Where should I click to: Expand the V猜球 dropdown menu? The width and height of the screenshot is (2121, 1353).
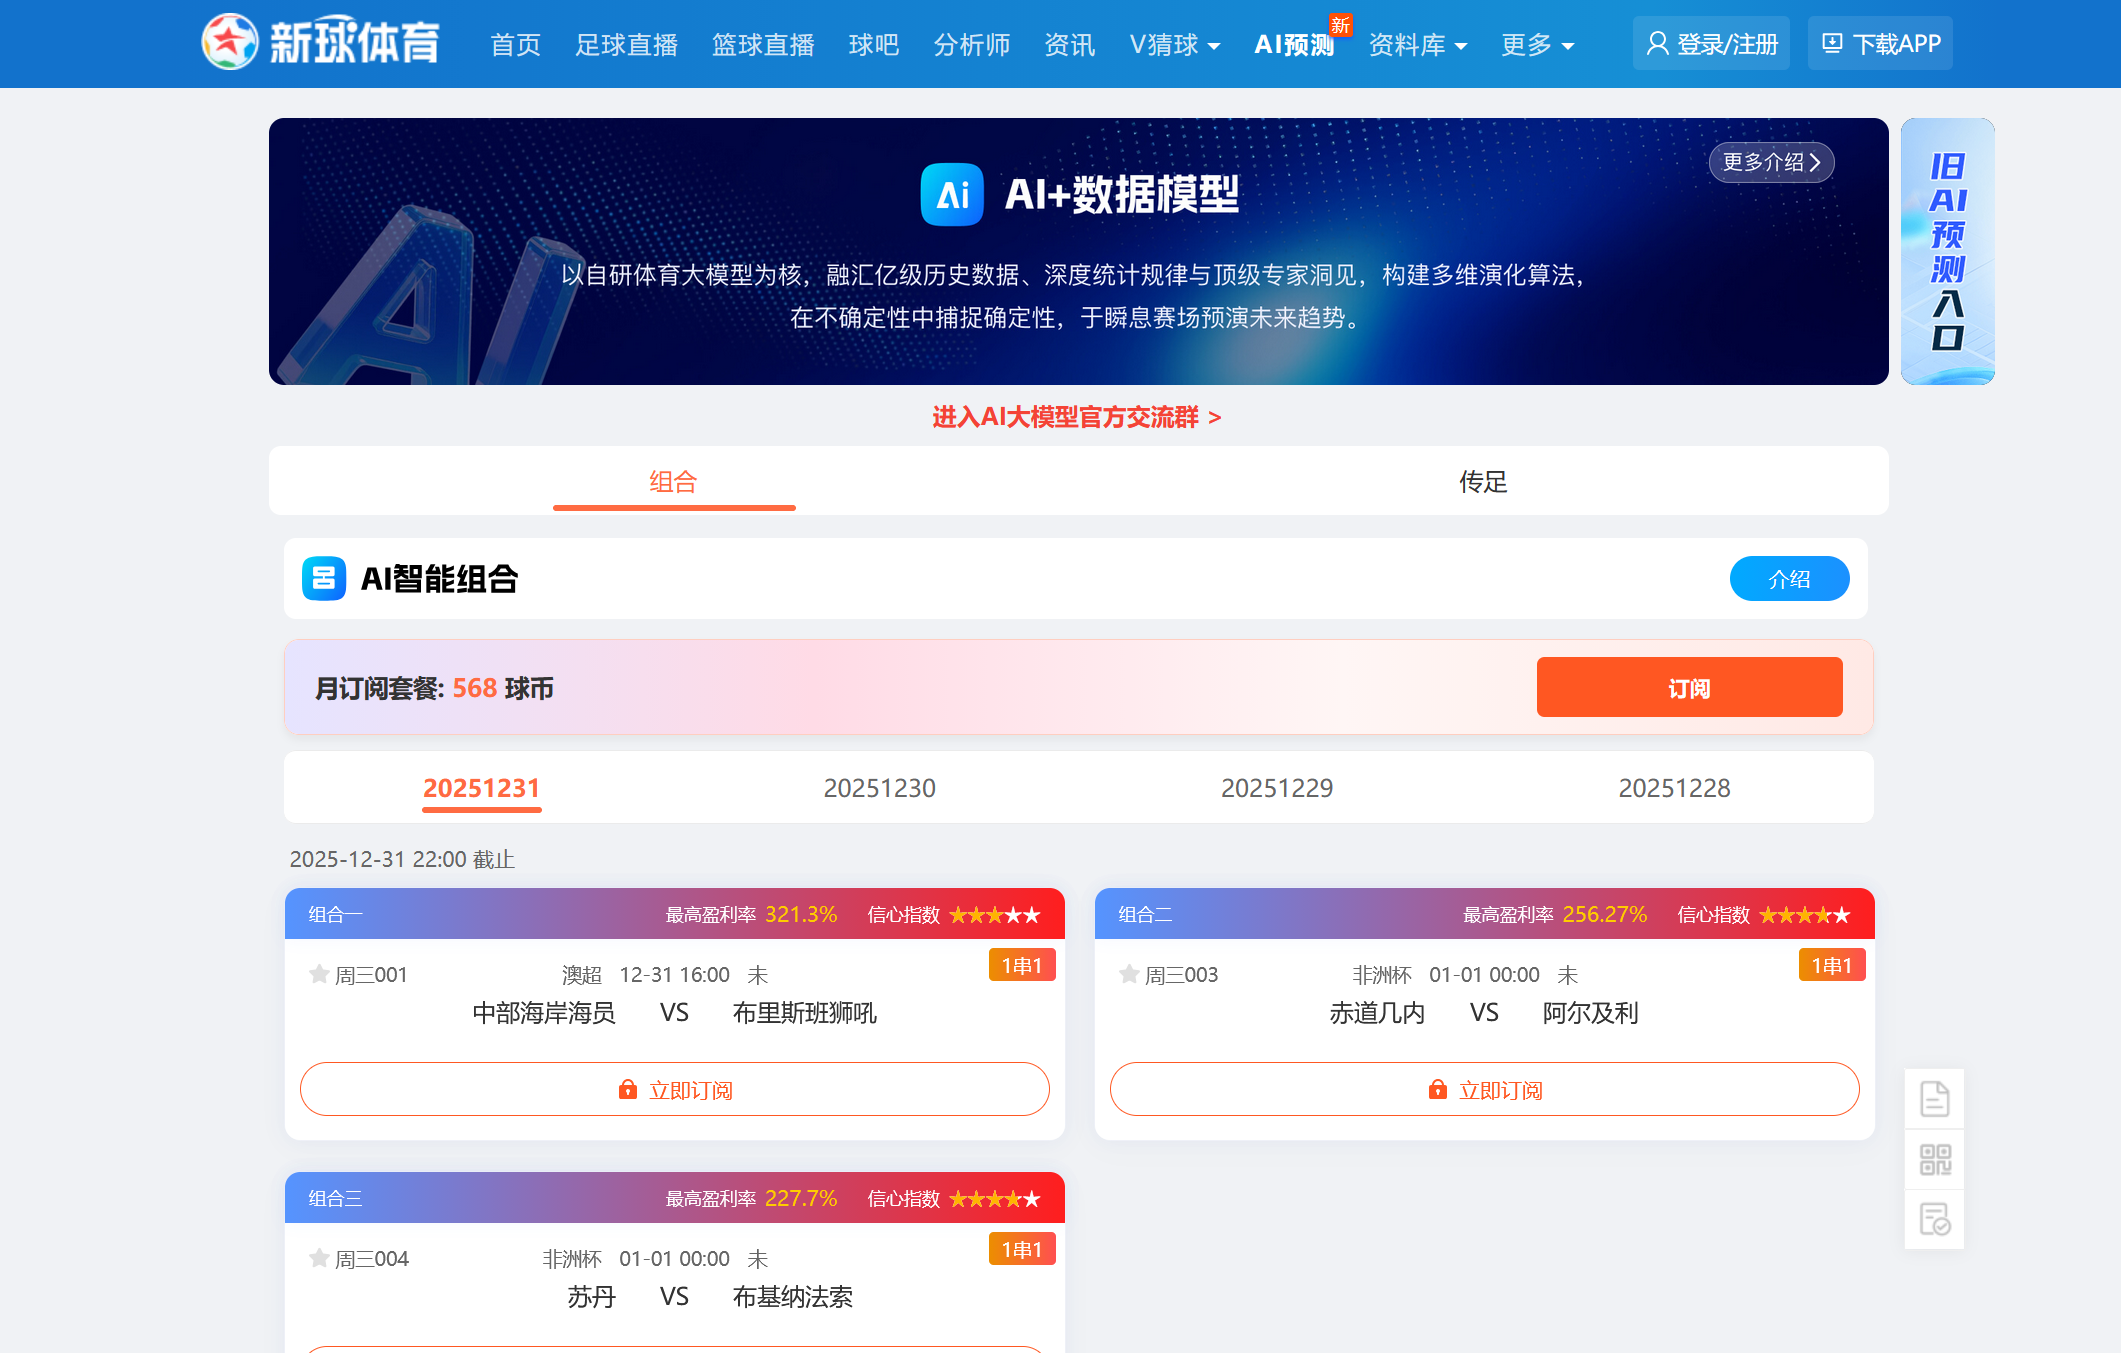click(x=1175, y=45)
